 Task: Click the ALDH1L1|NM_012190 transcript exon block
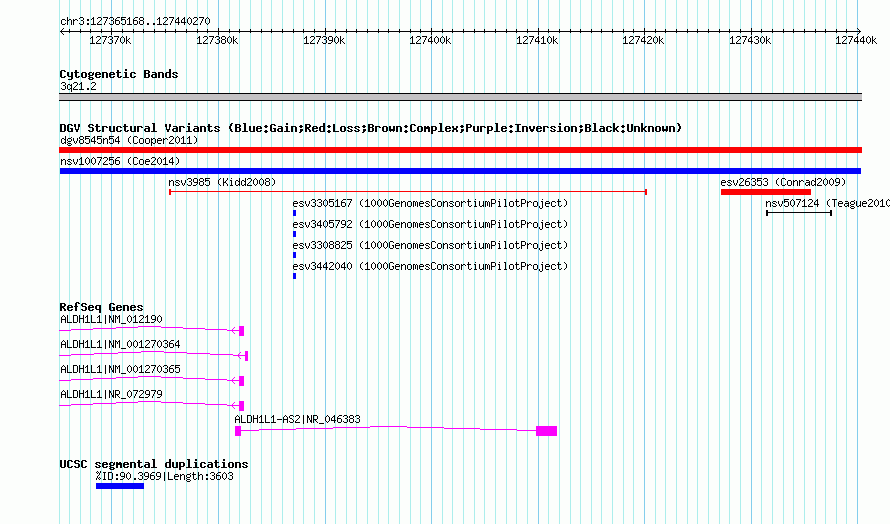tap(241, 330)
